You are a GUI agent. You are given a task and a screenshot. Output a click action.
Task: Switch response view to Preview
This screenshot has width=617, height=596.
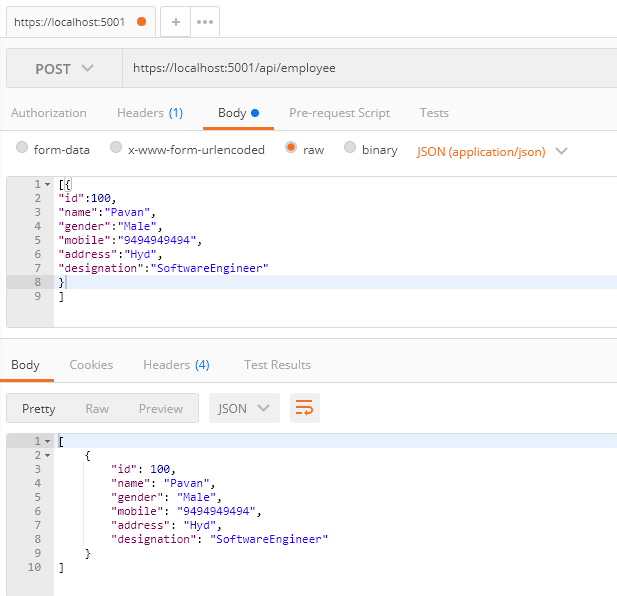point(161,409)
